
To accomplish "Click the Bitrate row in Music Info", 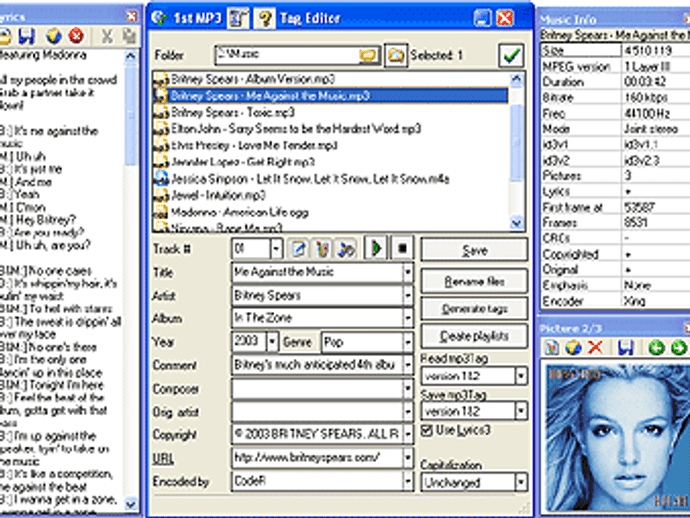I will [x=615, y=97].
